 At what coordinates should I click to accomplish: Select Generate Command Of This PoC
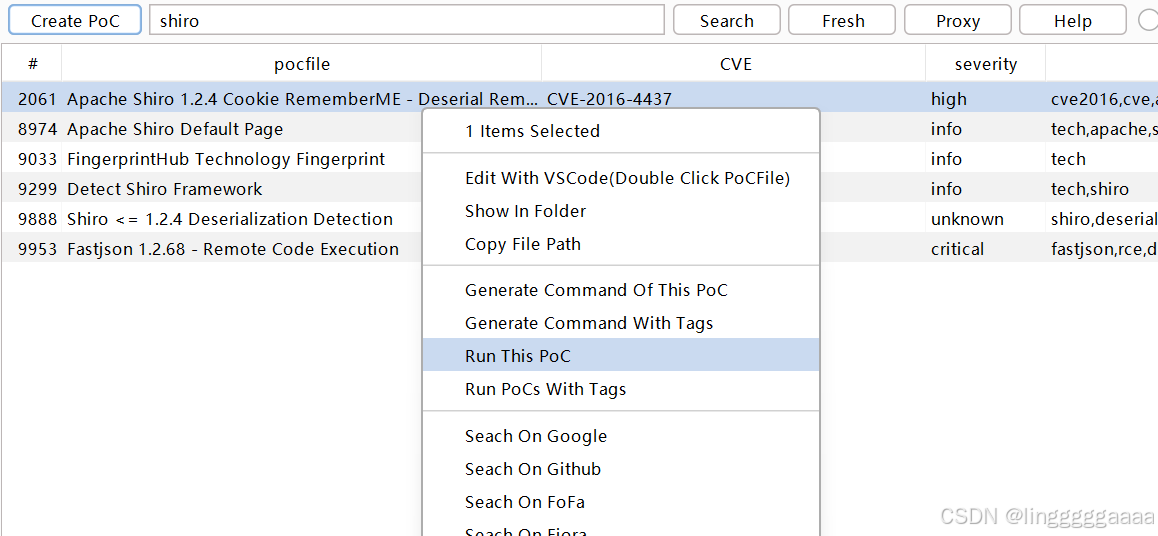point(621,290)
